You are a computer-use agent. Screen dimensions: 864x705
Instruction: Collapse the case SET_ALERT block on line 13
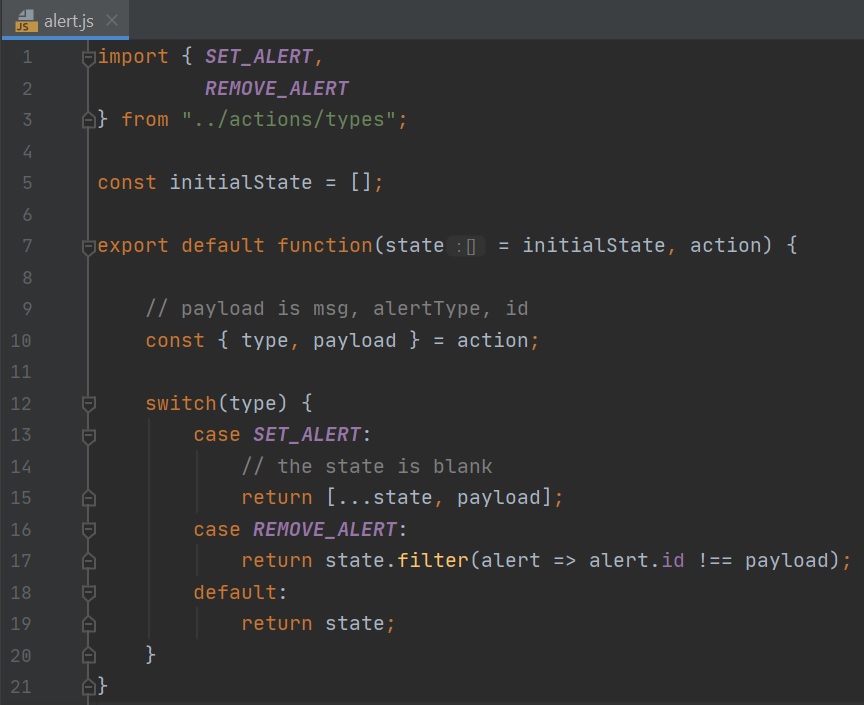(x=88, y=435)
